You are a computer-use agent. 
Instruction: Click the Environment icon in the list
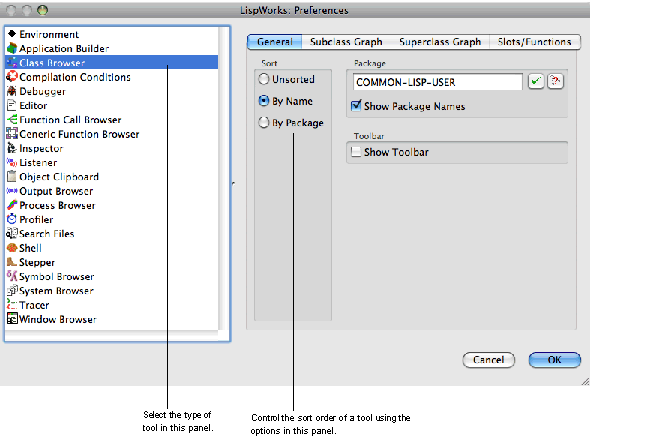point(12,34)
